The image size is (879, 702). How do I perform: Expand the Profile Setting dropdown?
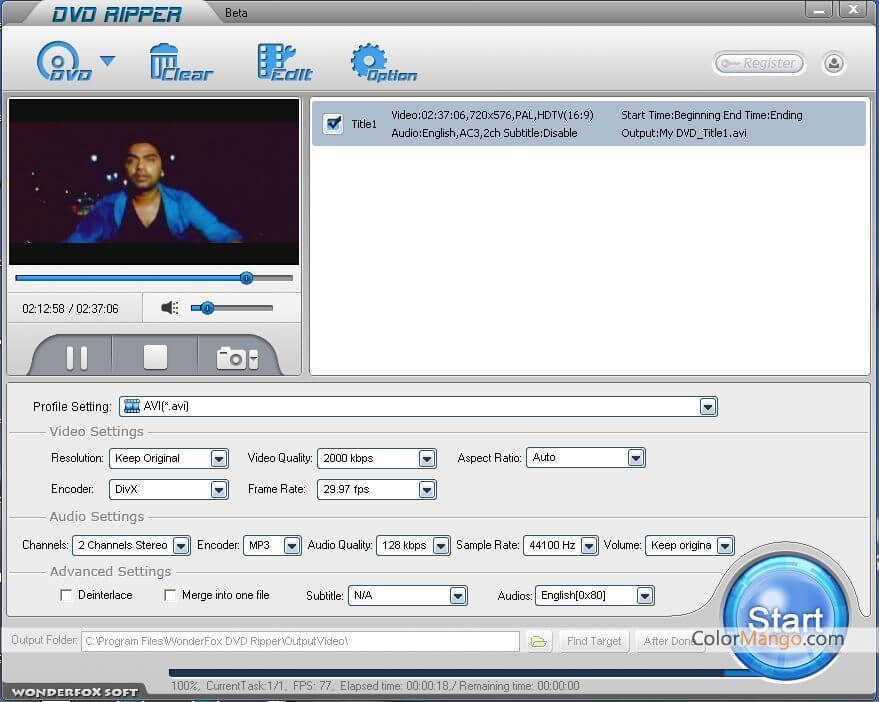[708, 407]
